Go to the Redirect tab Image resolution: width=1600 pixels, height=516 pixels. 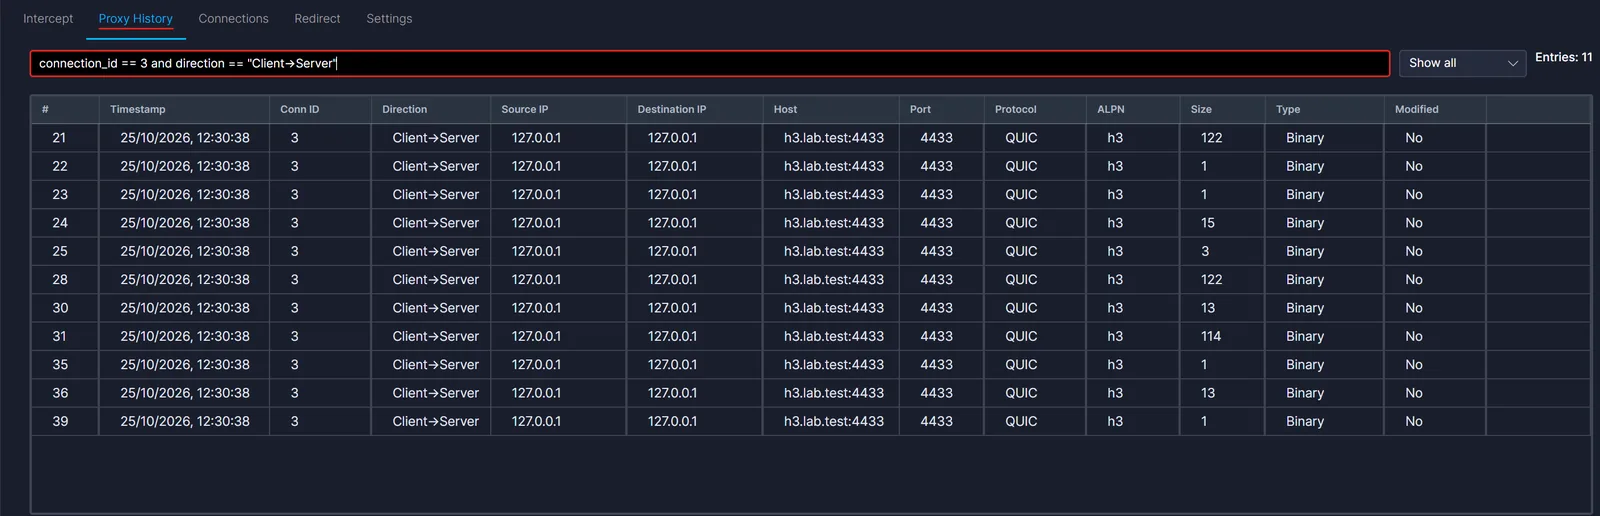tap(317, 19)
